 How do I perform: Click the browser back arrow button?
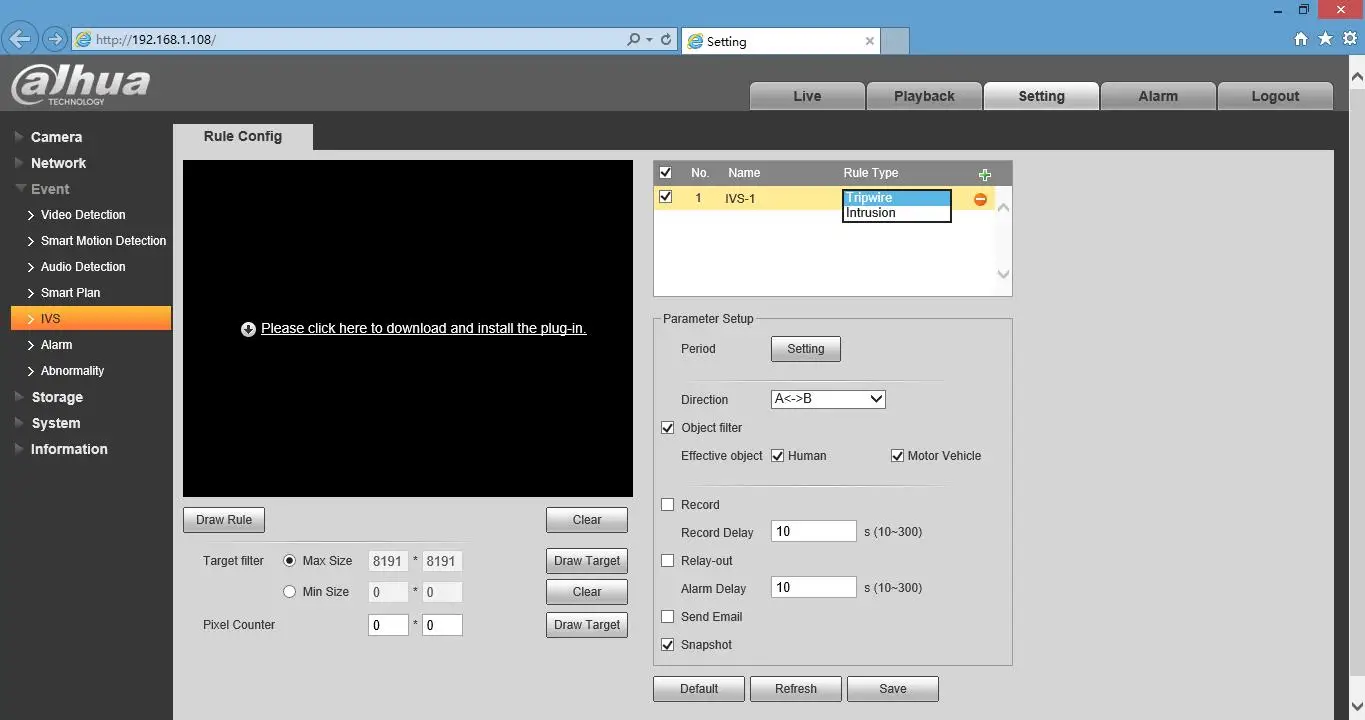coord(20,40)
